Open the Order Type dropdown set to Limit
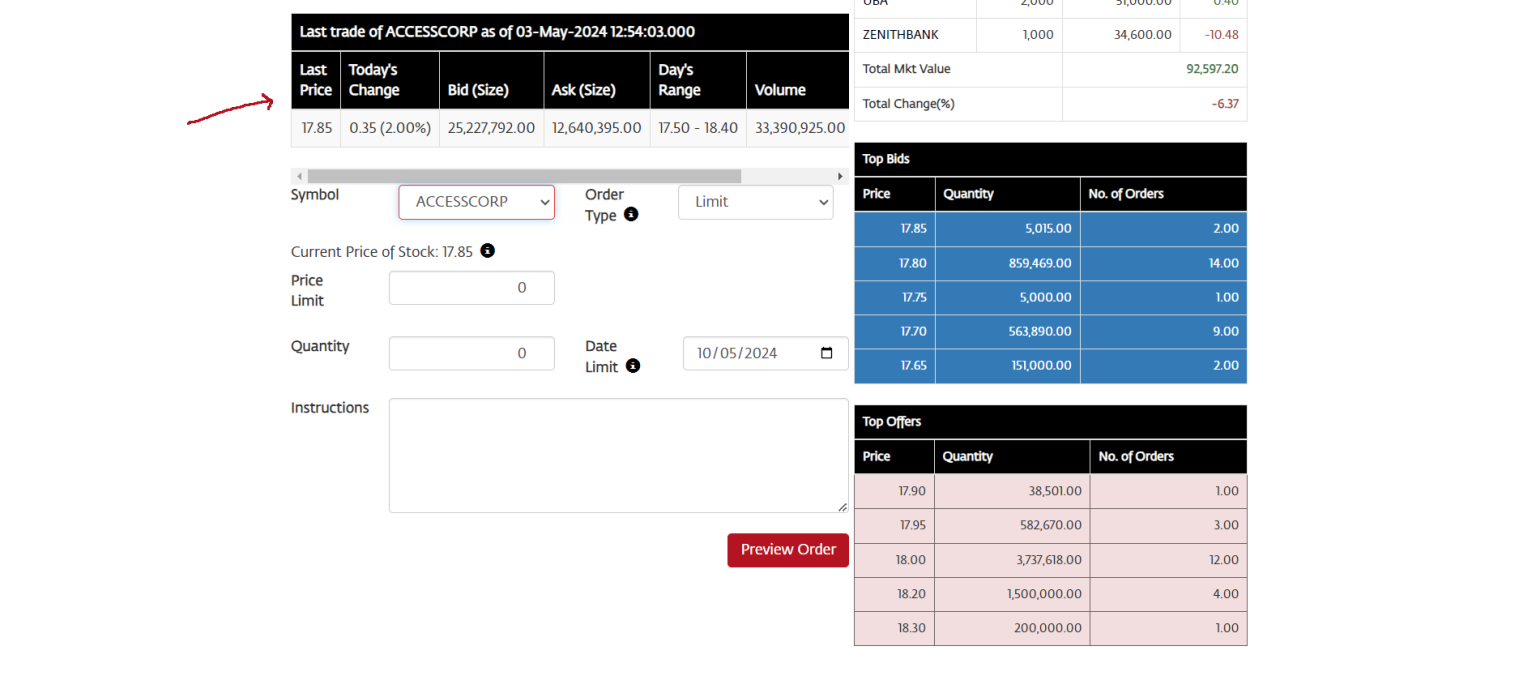Image resolution: width=1536 pixels, height=689 pixels. pos(755,202)
